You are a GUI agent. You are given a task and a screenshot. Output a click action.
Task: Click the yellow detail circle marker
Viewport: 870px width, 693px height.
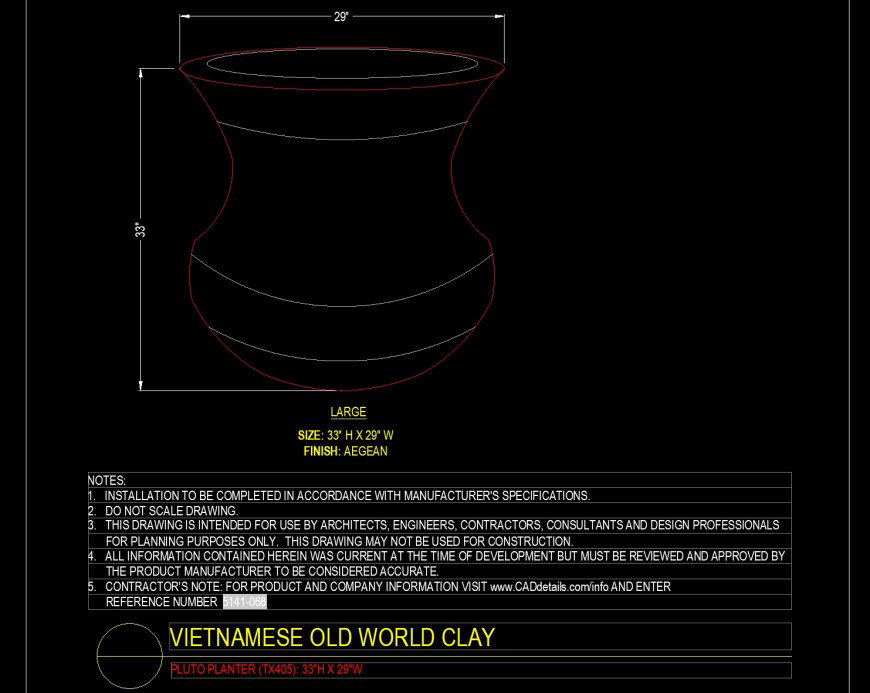tap(130, 656)
